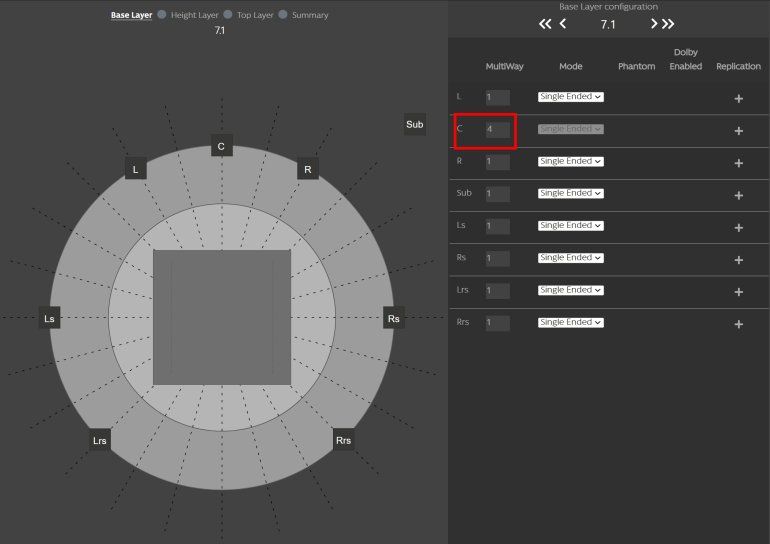
Task: Add replication for the Rrs channel
Action: tap(738, 324)
